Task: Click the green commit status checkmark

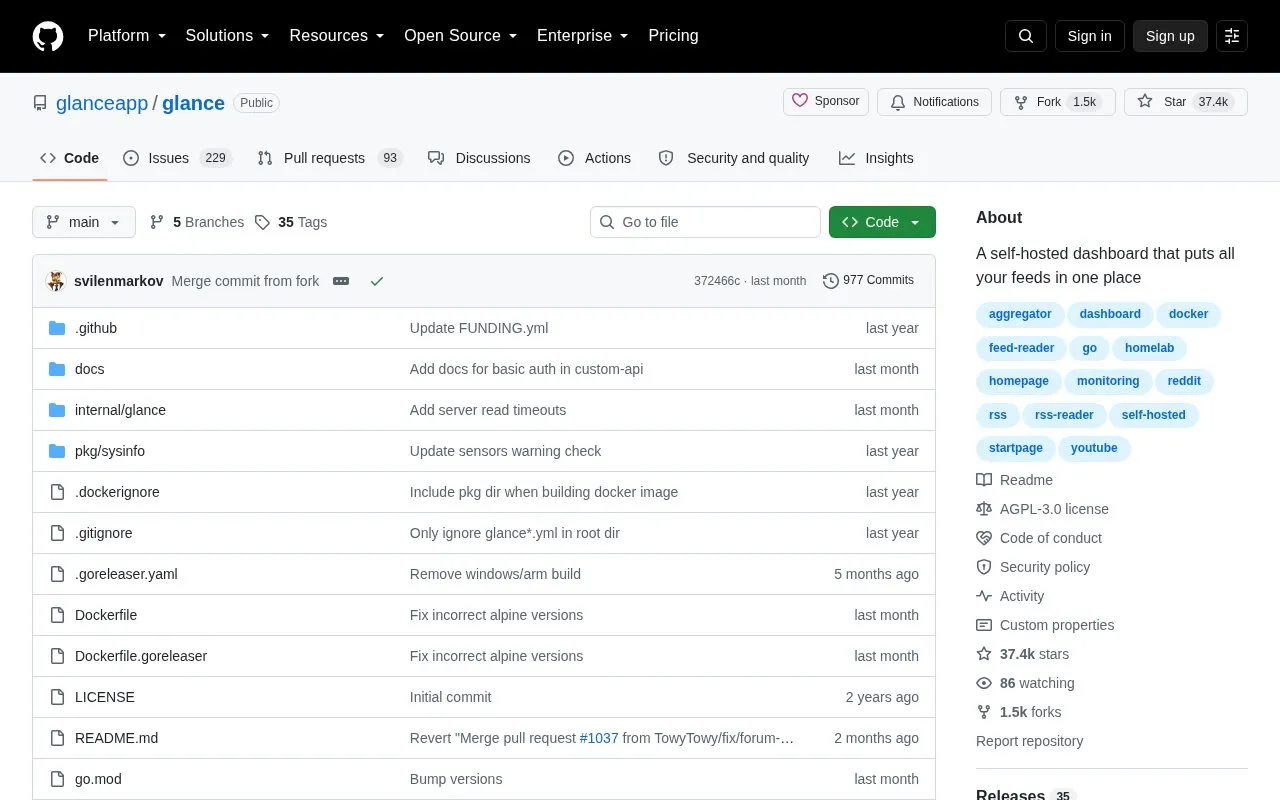Action: click(377, 281)
